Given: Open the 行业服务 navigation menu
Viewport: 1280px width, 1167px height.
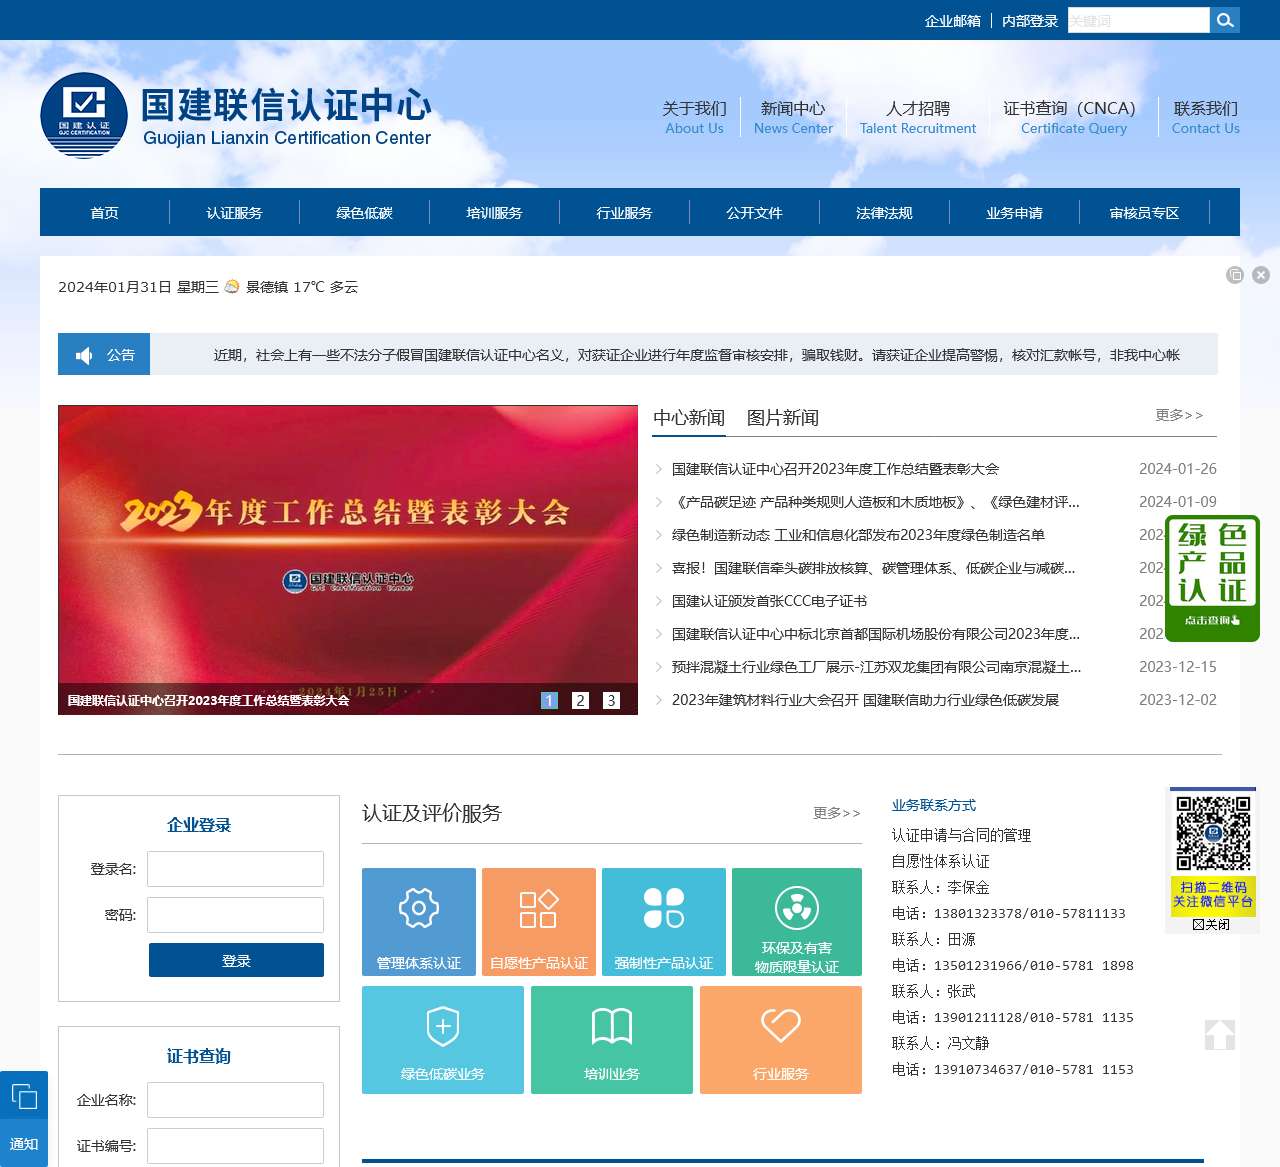Looking at the screenshot, I should pyautogui.click(x=625, y=212).
